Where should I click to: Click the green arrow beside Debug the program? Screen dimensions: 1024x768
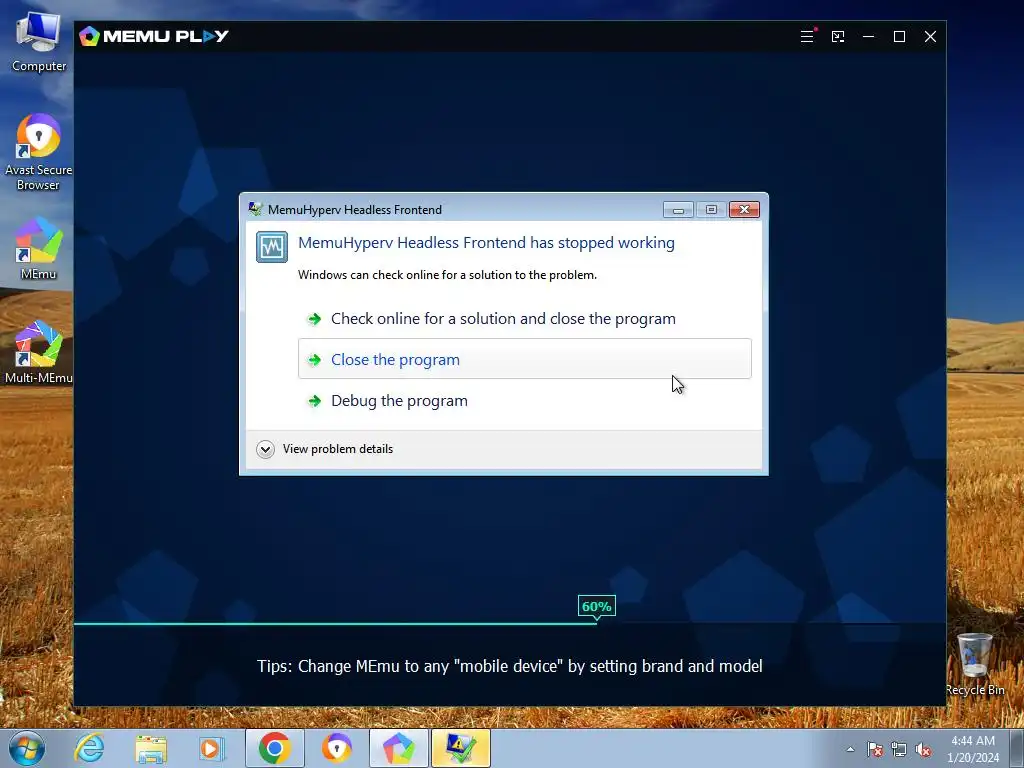point(314,401)
